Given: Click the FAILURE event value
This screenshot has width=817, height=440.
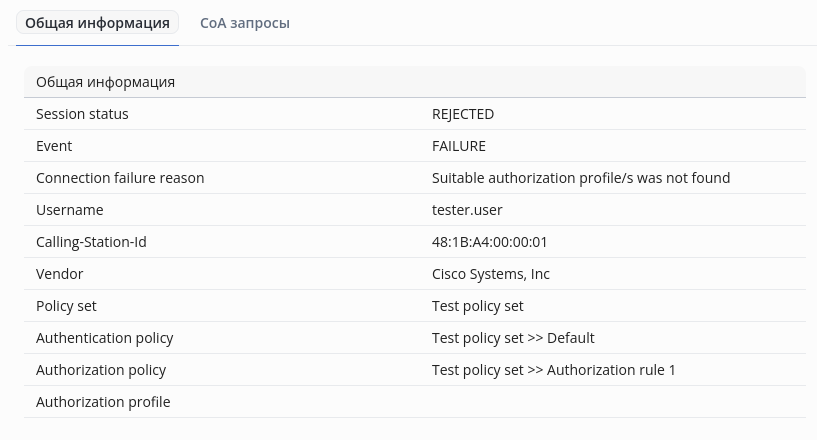Looking at the screenshot, I should click(x=459, y=146).
